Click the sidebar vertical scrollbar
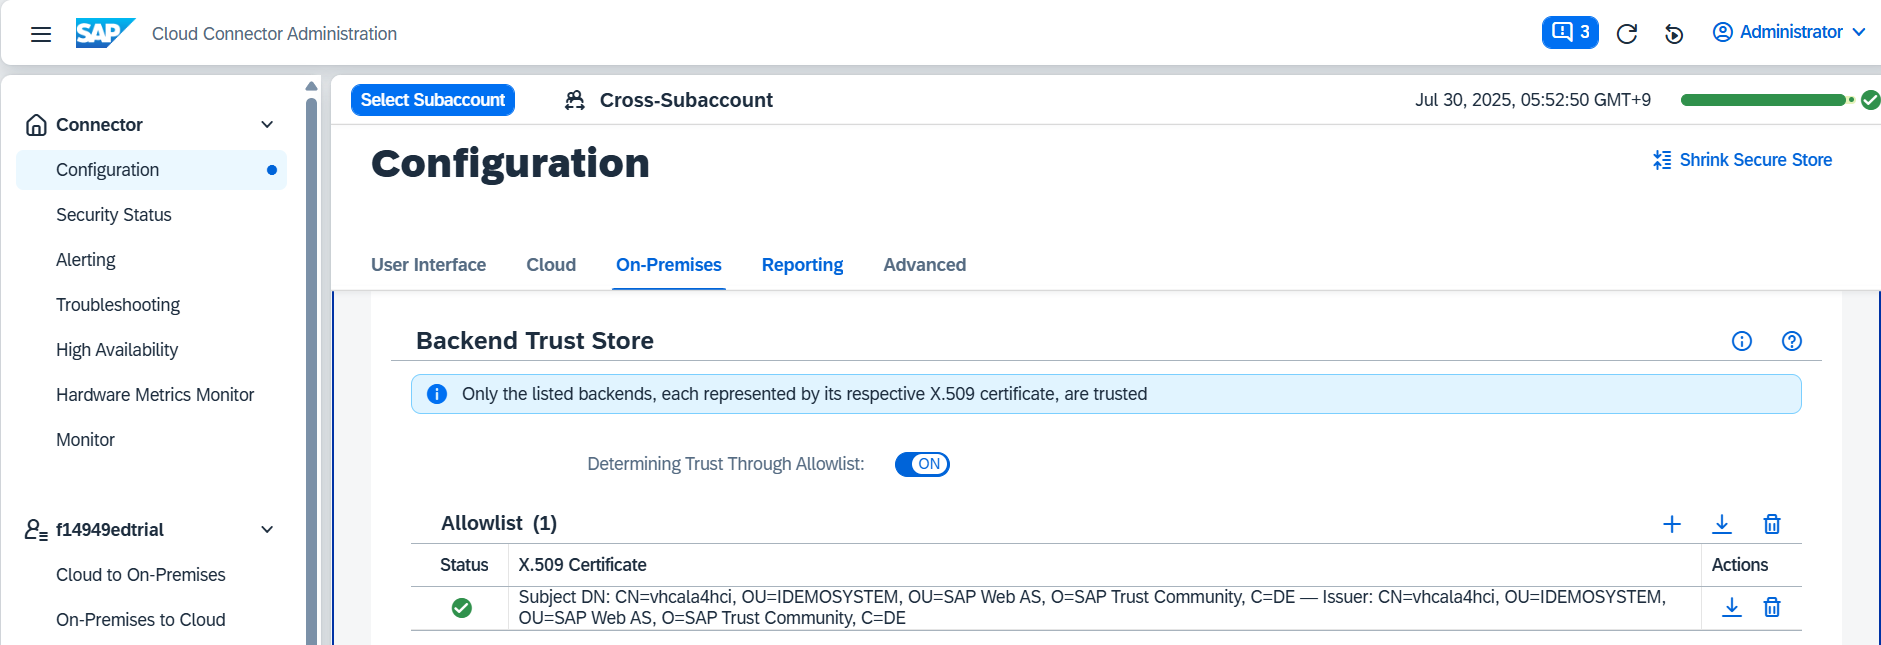The height and width of the screenshot is (645, 1881). click(311, 370)
